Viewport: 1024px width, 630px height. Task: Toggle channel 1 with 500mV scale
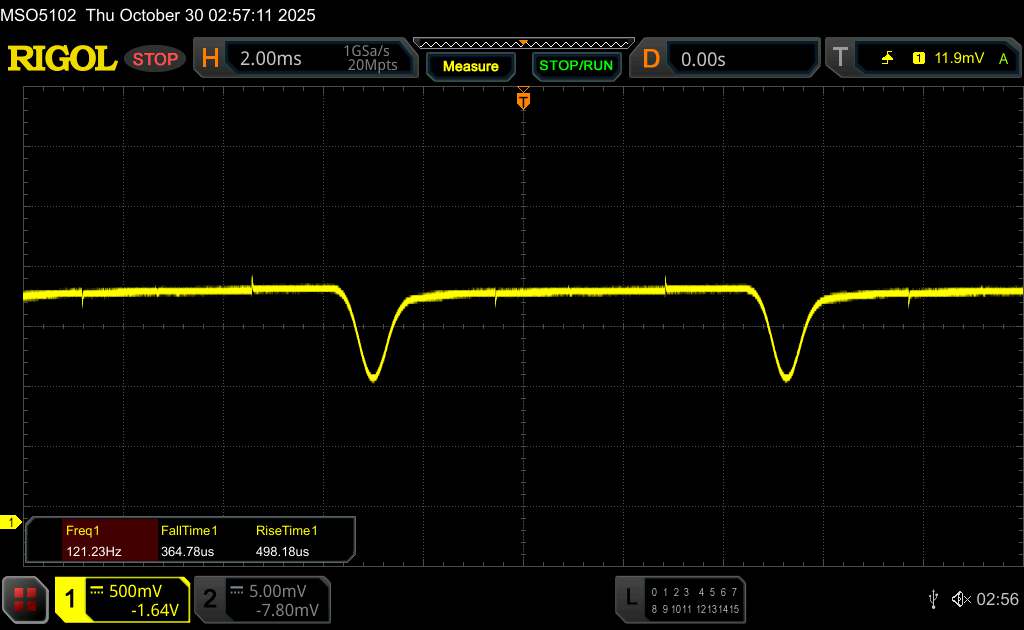pyautogui.click(x=122, y=598)
